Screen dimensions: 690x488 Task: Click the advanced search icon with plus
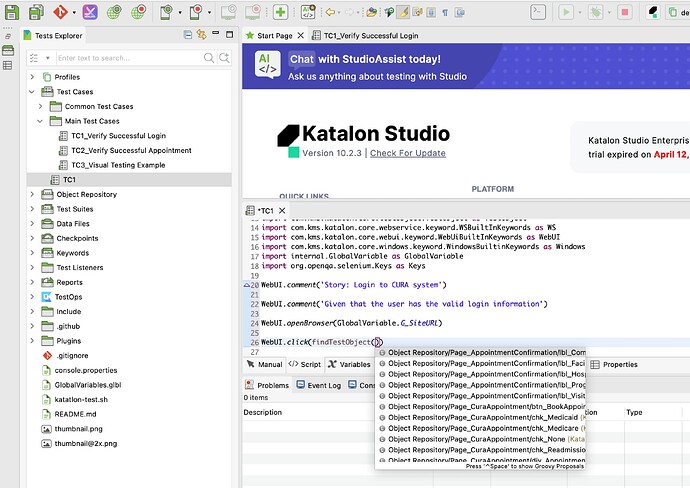(x=224, y=58)
